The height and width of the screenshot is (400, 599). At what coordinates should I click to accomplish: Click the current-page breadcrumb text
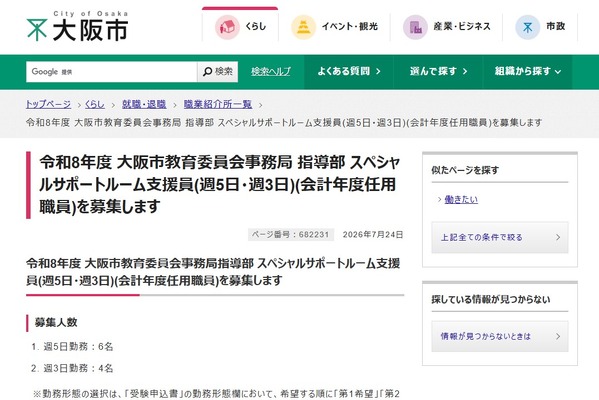tap(284, 123)
